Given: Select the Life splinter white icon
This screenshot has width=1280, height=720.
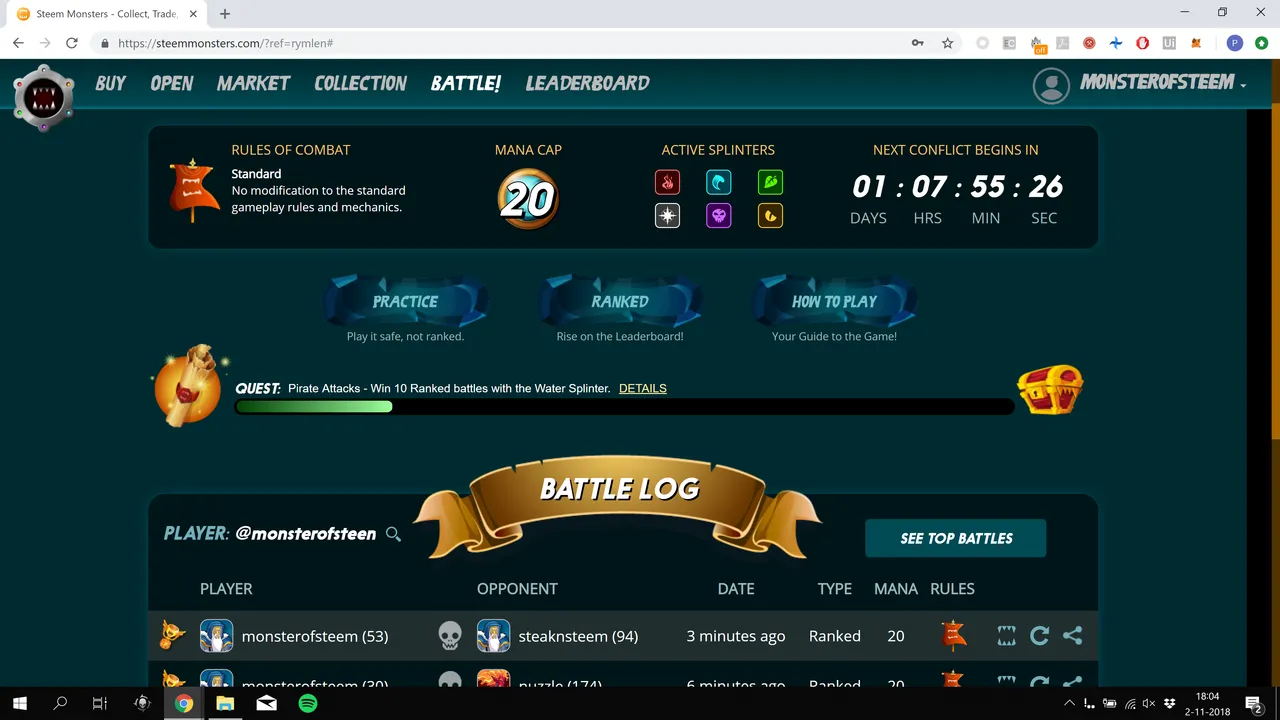Looking at the screenshot, I should click(x=667, y=215).
